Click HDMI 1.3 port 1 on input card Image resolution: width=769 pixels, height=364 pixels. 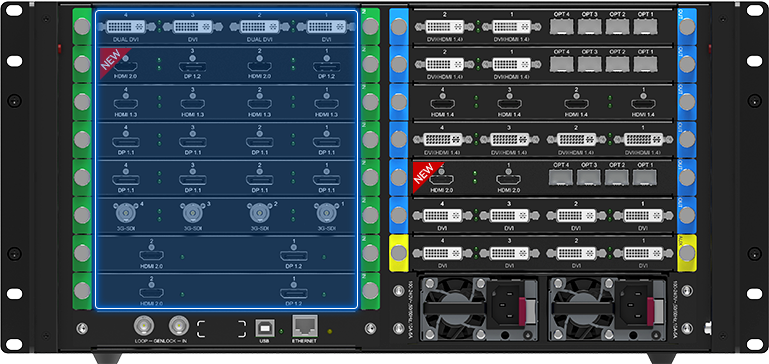tap(327, 104)
